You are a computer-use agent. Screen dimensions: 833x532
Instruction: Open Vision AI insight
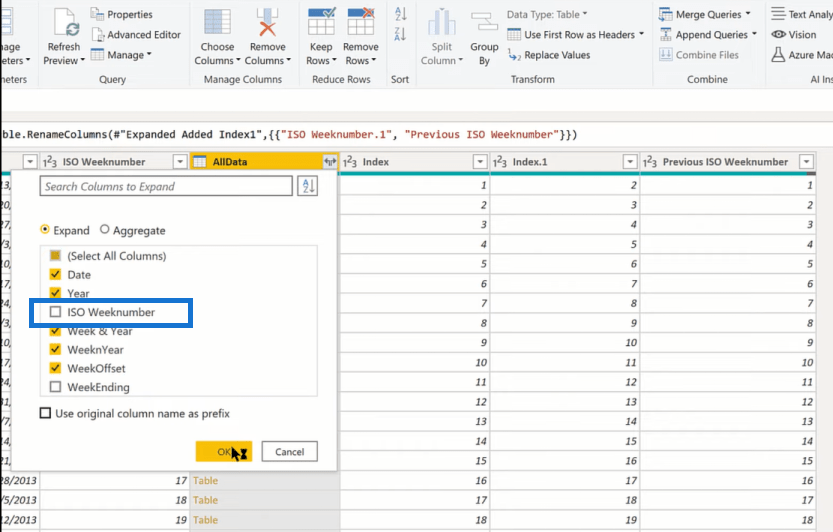pyautogui.click(x=794, y=35)
